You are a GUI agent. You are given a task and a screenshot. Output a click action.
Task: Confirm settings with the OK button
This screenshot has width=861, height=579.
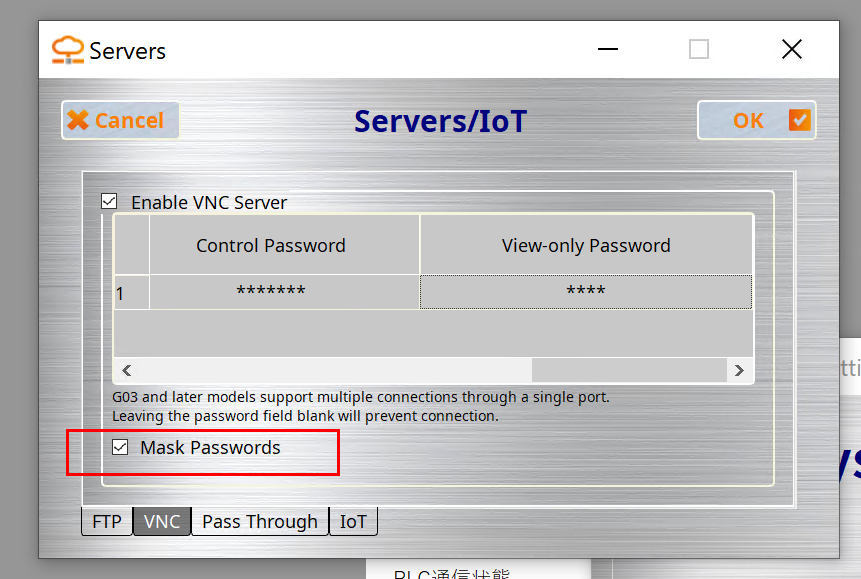[756, 121]
